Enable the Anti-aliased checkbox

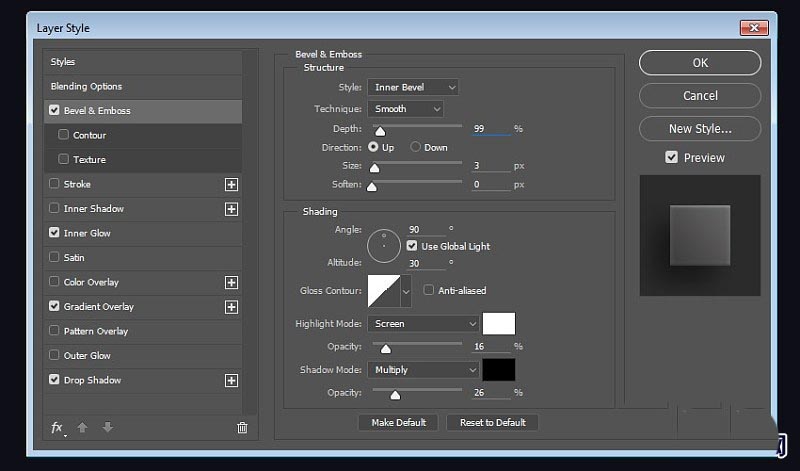(429, 290)
